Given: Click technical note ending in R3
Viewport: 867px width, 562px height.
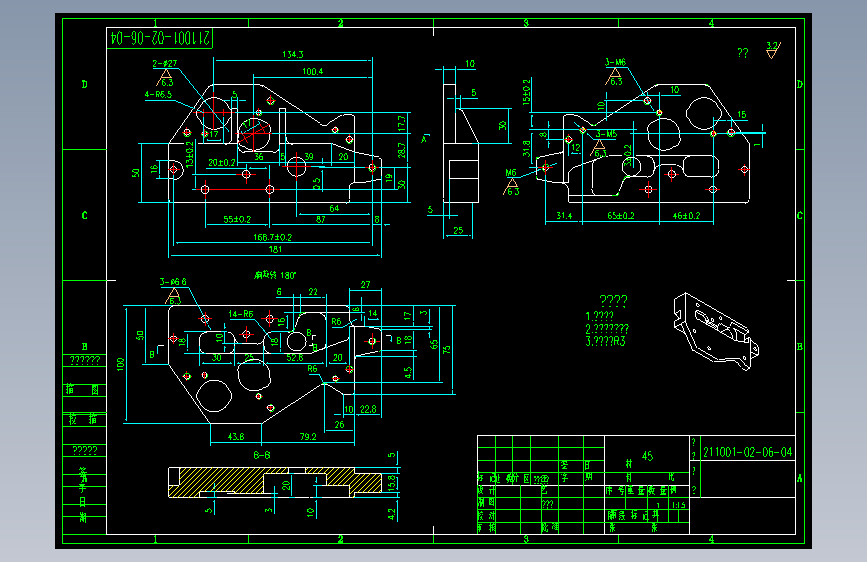Looking at the screenshot, I should (x=605, y=341).
